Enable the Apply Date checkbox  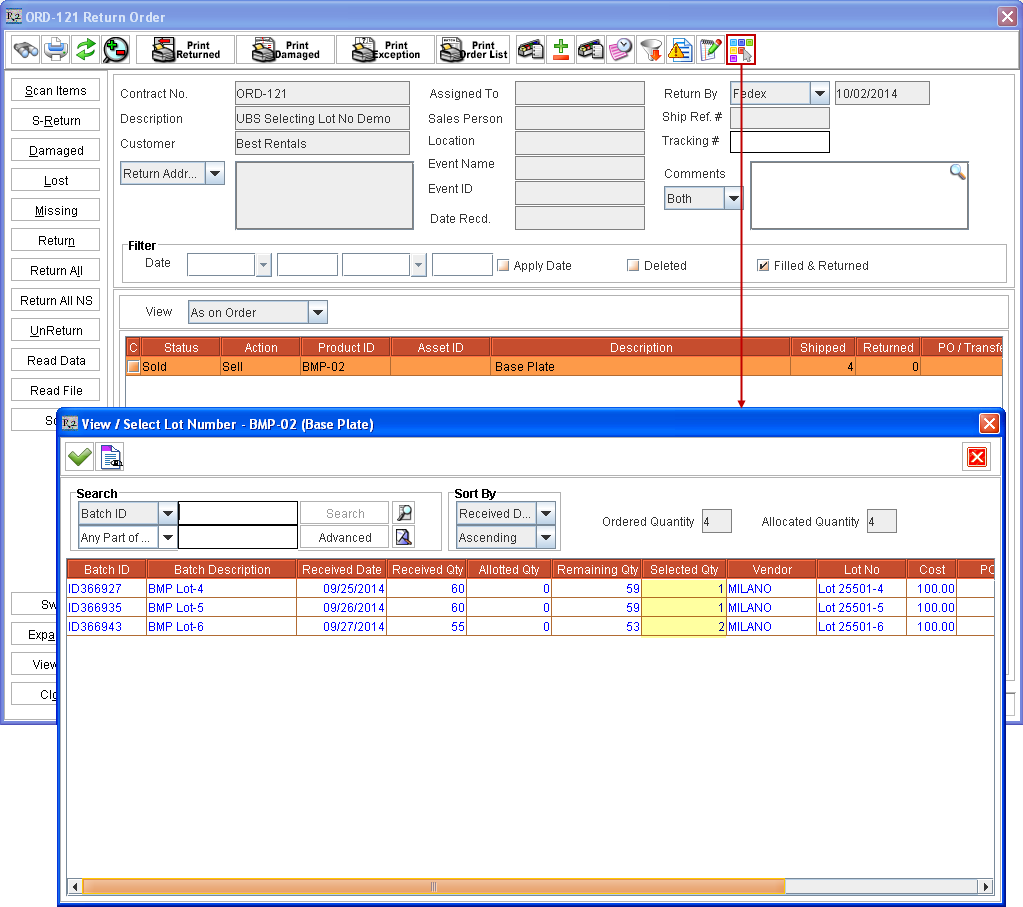coord(503,264)
